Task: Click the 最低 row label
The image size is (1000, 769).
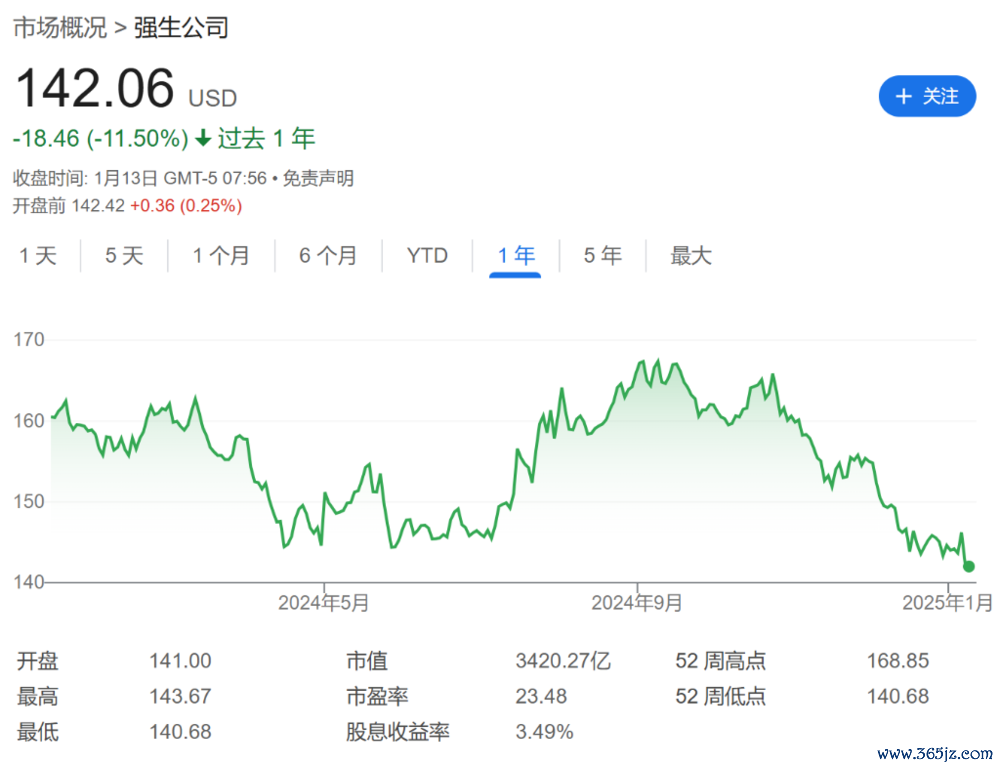Action: pyautogui.click(x=37, y=732)
